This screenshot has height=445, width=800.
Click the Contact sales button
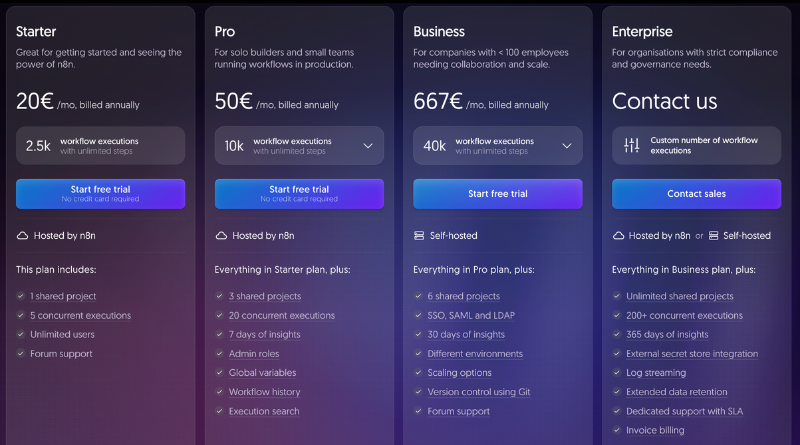696,193
